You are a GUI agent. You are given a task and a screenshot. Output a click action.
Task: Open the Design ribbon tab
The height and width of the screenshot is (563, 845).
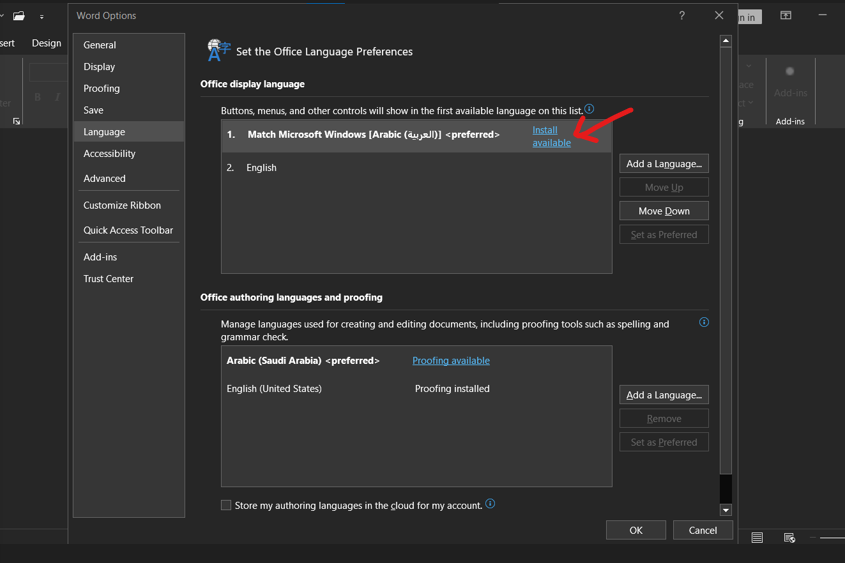coord(46,43)
